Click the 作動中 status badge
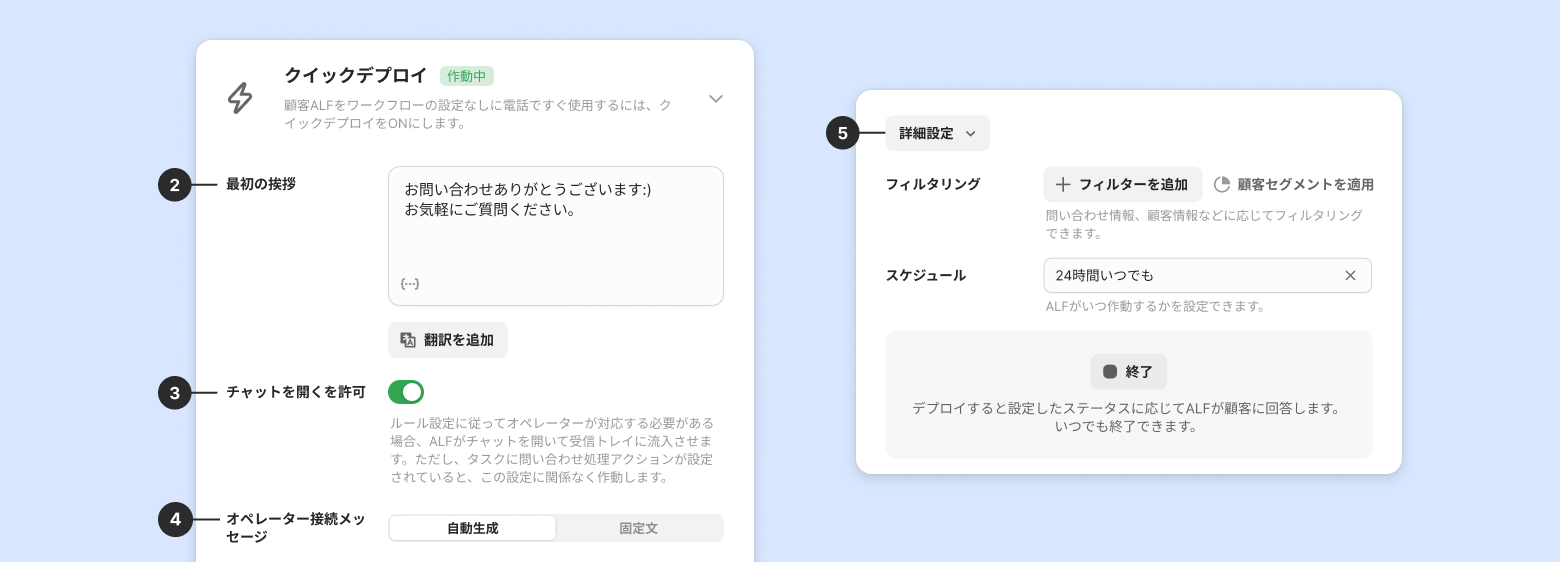Image resolution: width=1560 pixels, height=562 pixels. (466, 76)
